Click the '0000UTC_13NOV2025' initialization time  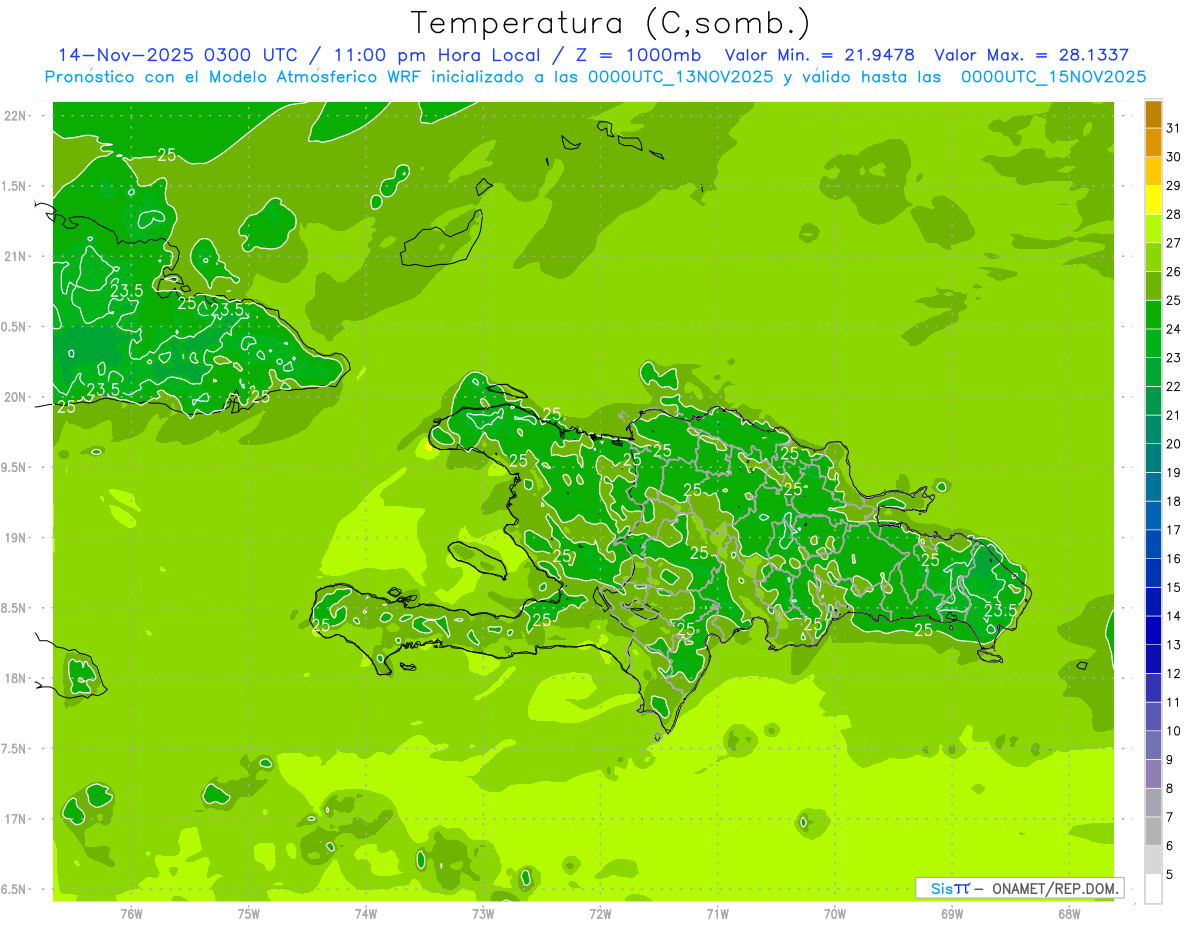679,77
